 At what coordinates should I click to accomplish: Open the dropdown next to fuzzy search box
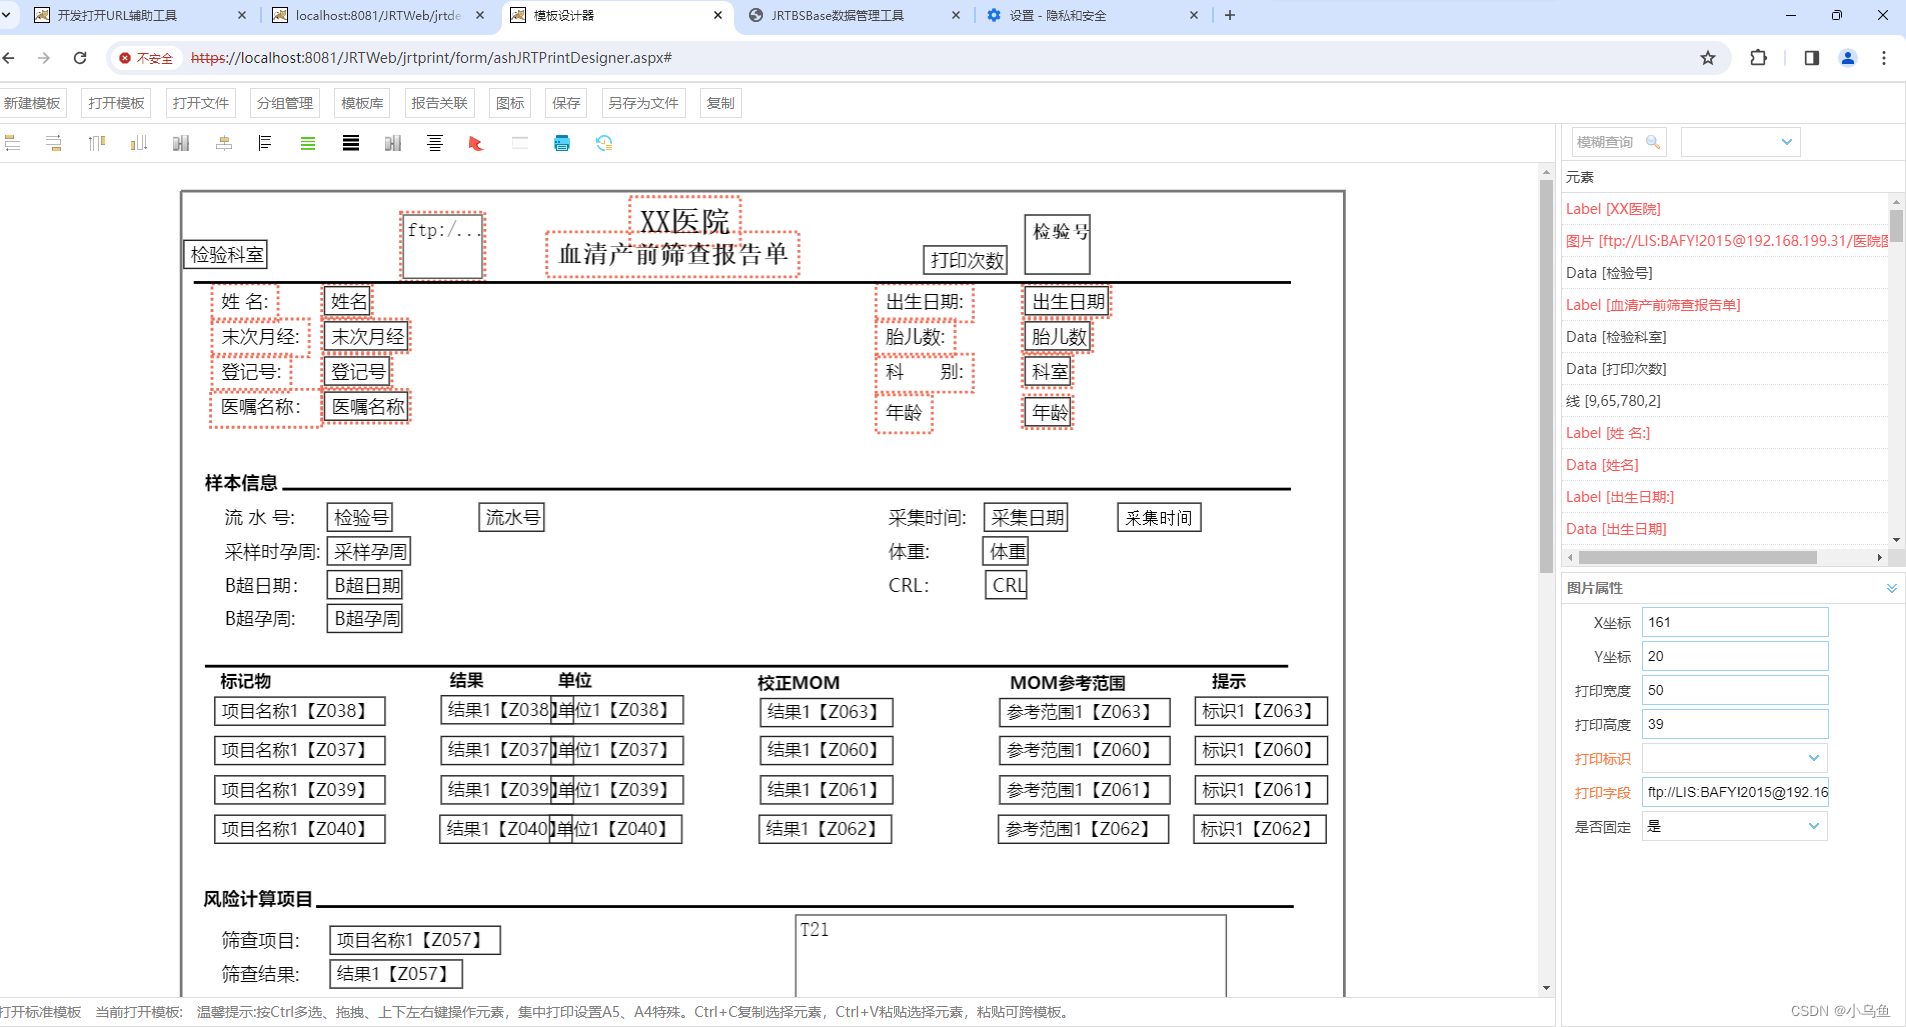[1741, 142]
